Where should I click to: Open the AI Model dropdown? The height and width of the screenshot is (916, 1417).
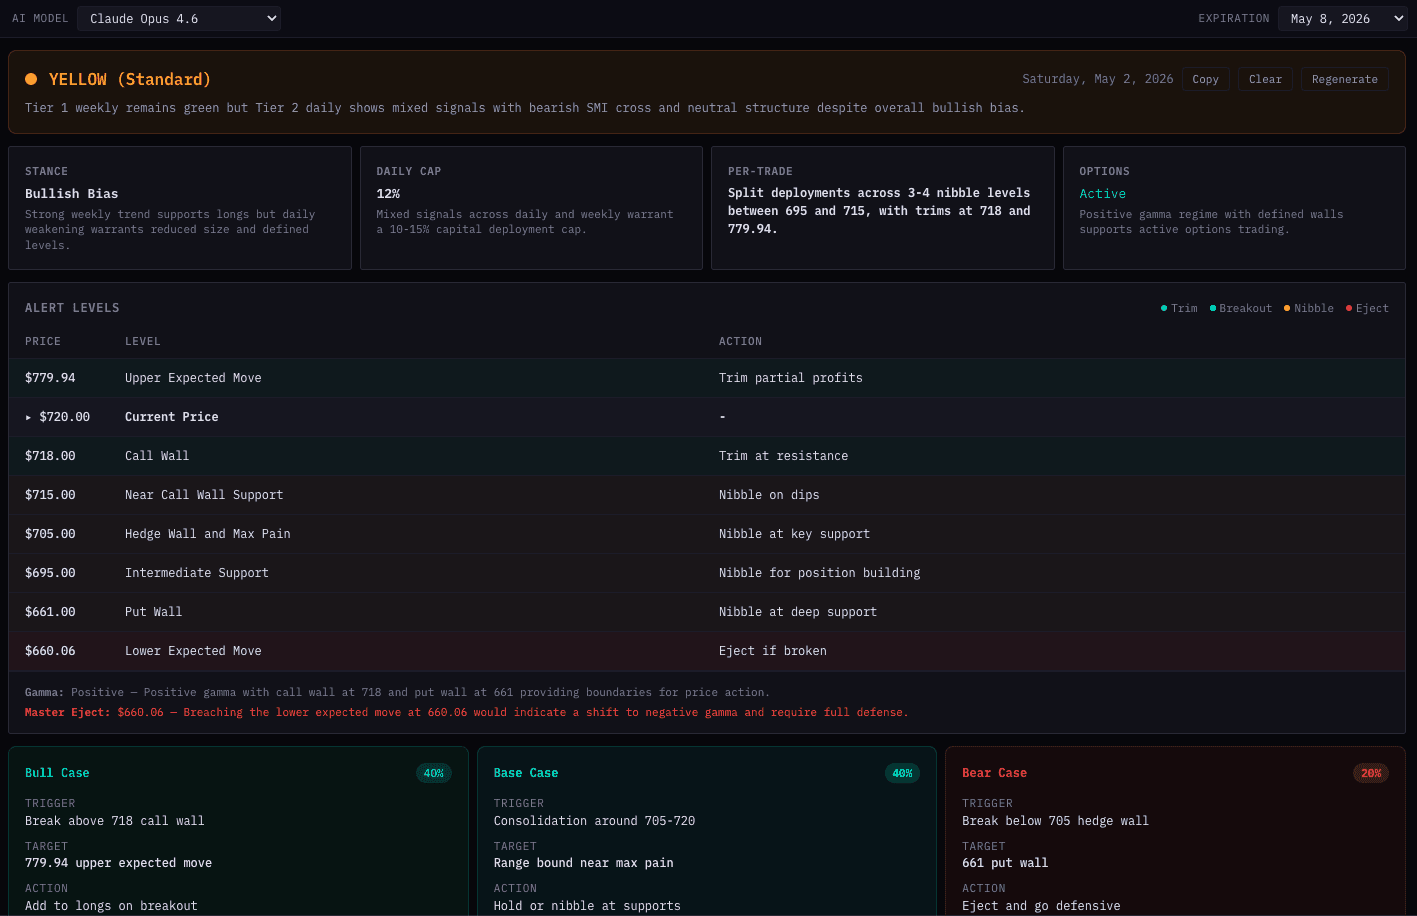[179, 18]
